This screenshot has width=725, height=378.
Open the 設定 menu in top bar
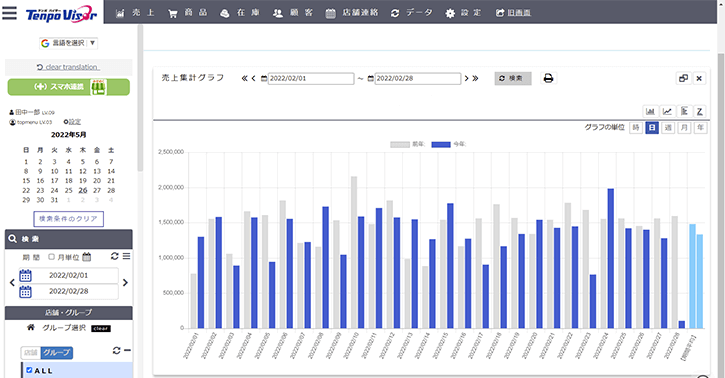pyautogui.click(x=464, y=13)
